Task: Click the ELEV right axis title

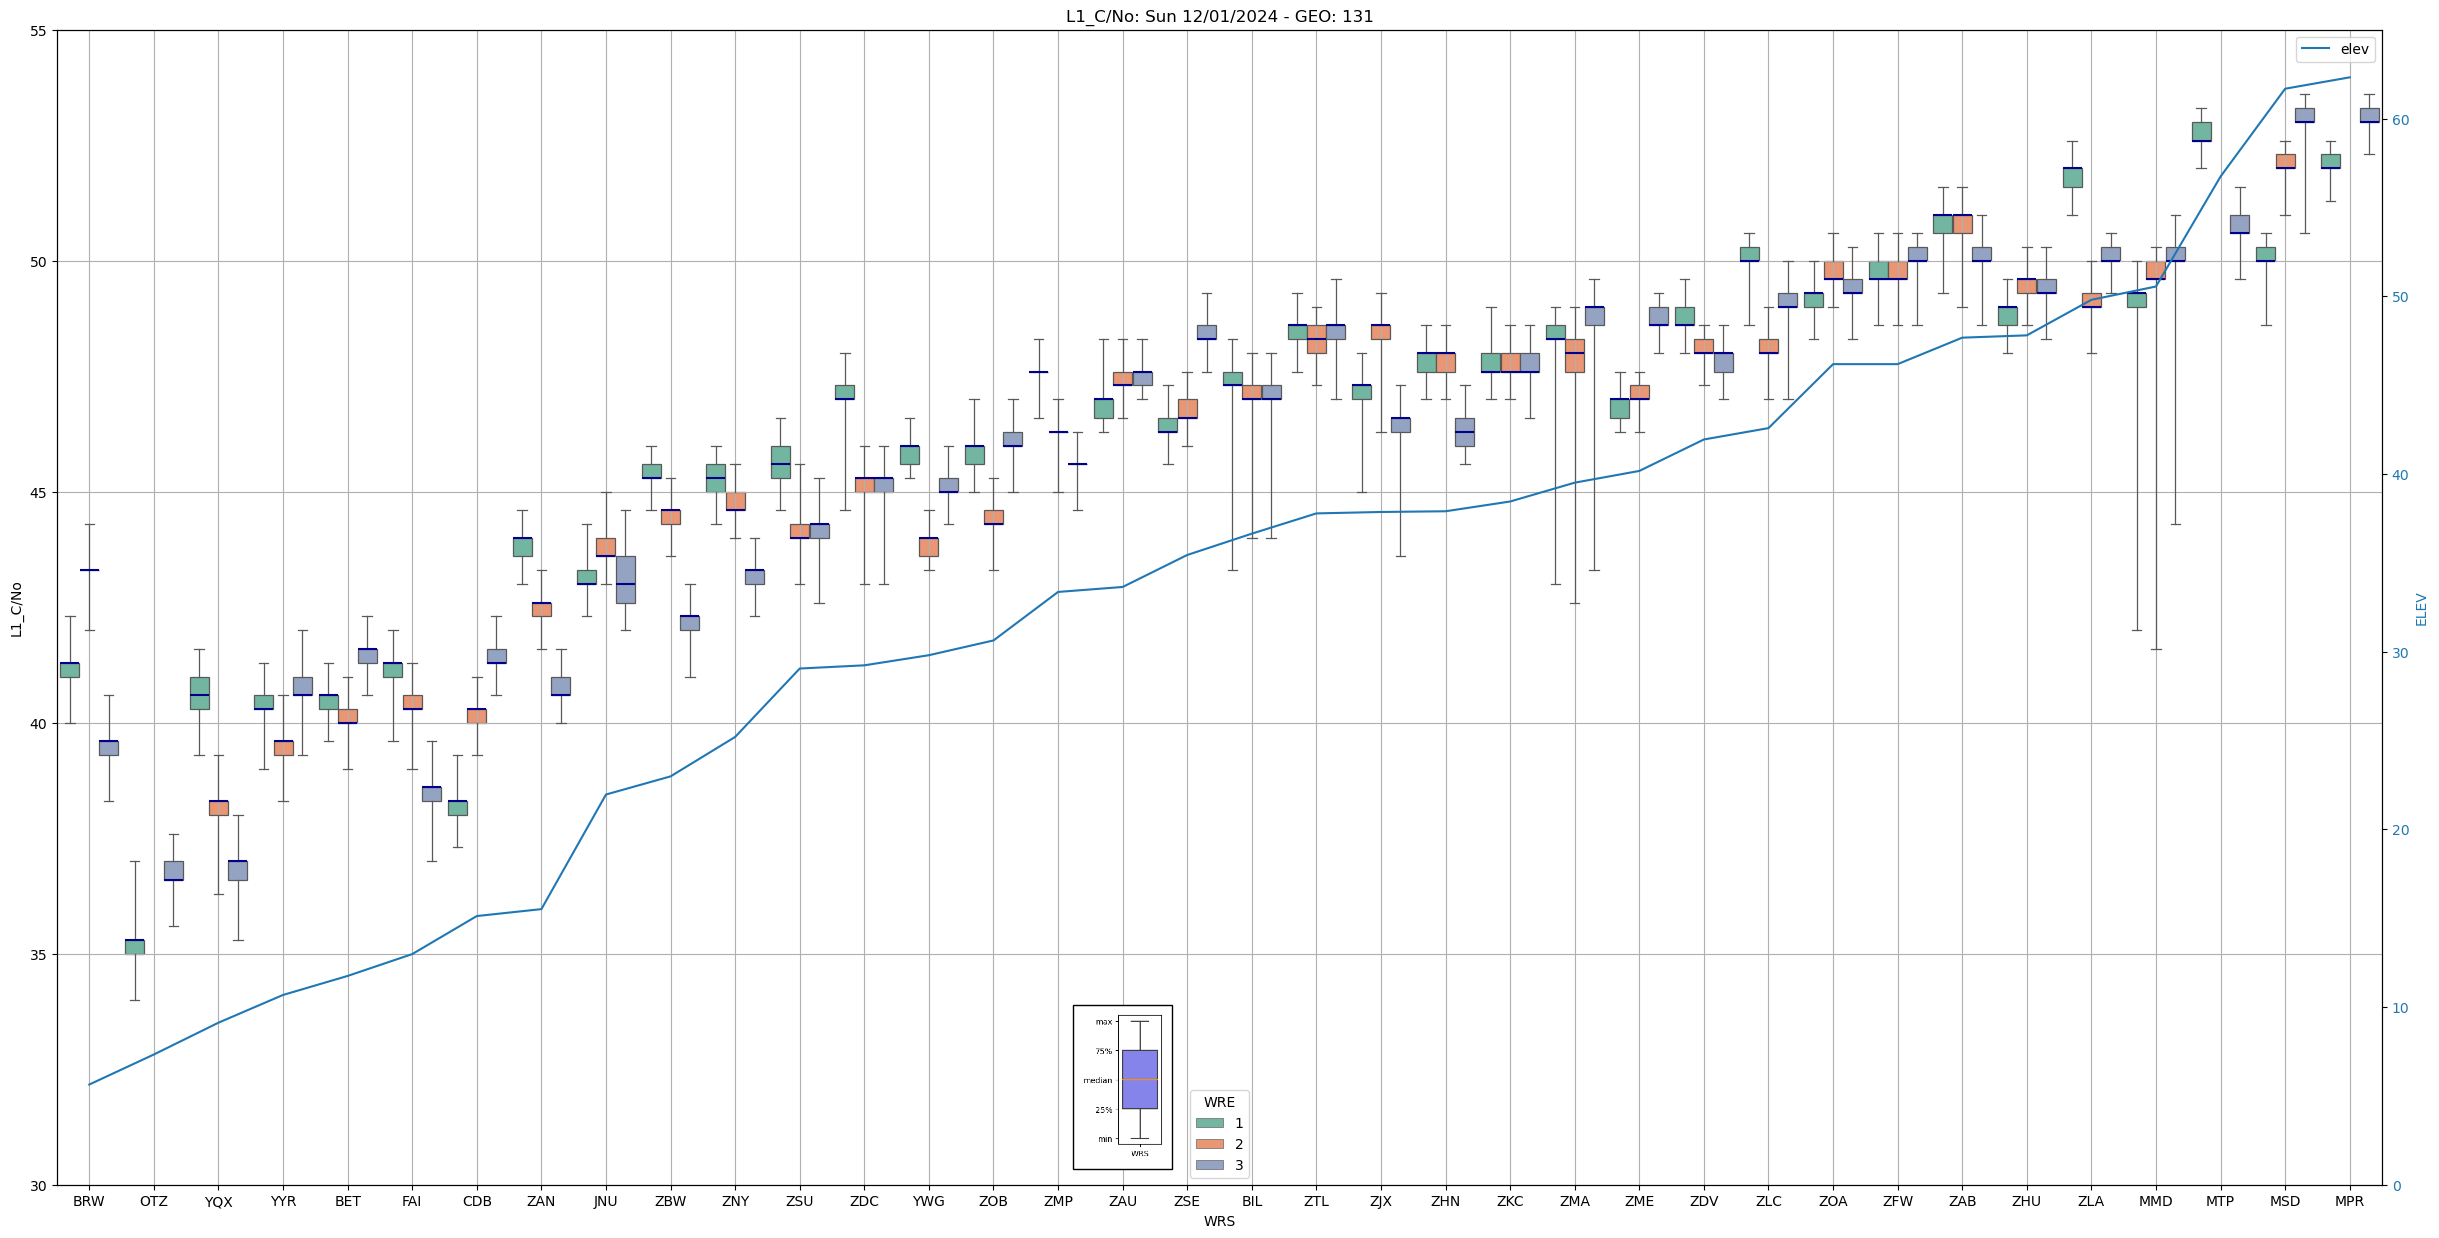Action: pos(2421,608)
